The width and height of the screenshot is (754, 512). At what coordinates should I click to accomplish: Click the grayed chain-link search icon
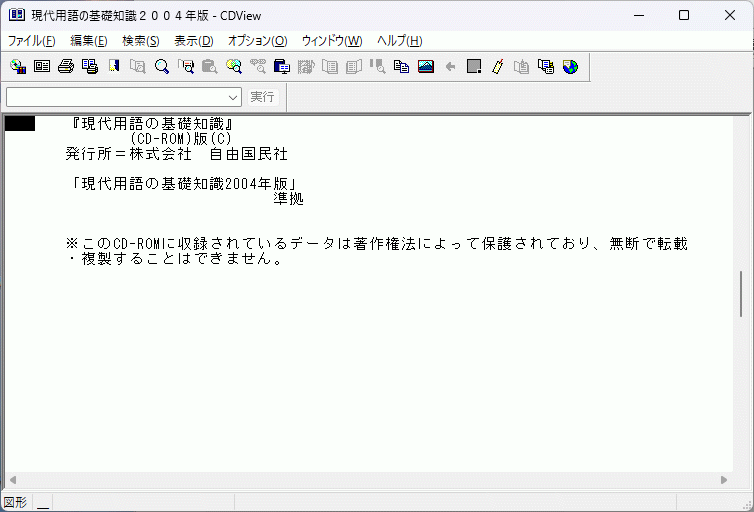(x=258, y=66)
